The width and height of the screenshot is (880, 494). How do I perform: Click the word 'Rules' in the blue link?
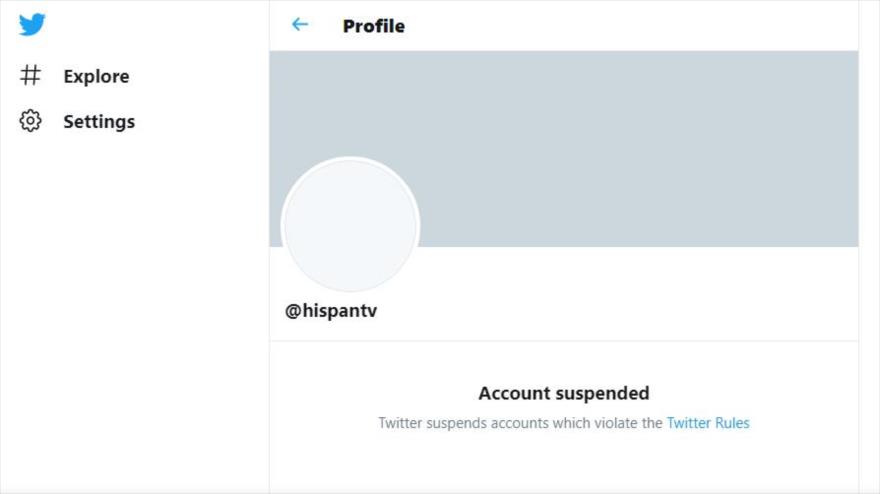point(732,423)
